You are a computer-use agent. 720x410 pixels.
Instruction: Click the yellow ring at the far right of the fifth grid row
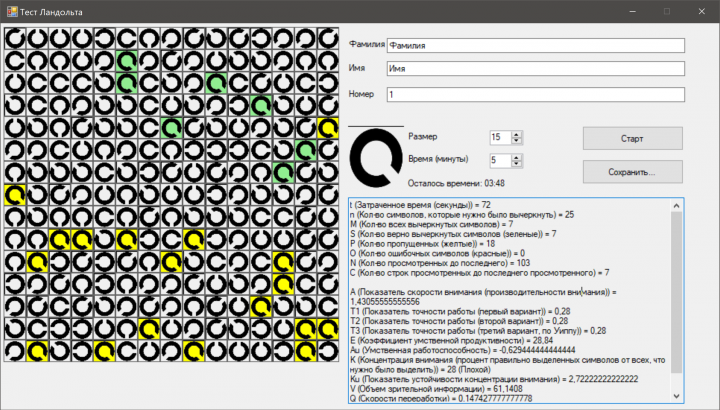point(328,128)
